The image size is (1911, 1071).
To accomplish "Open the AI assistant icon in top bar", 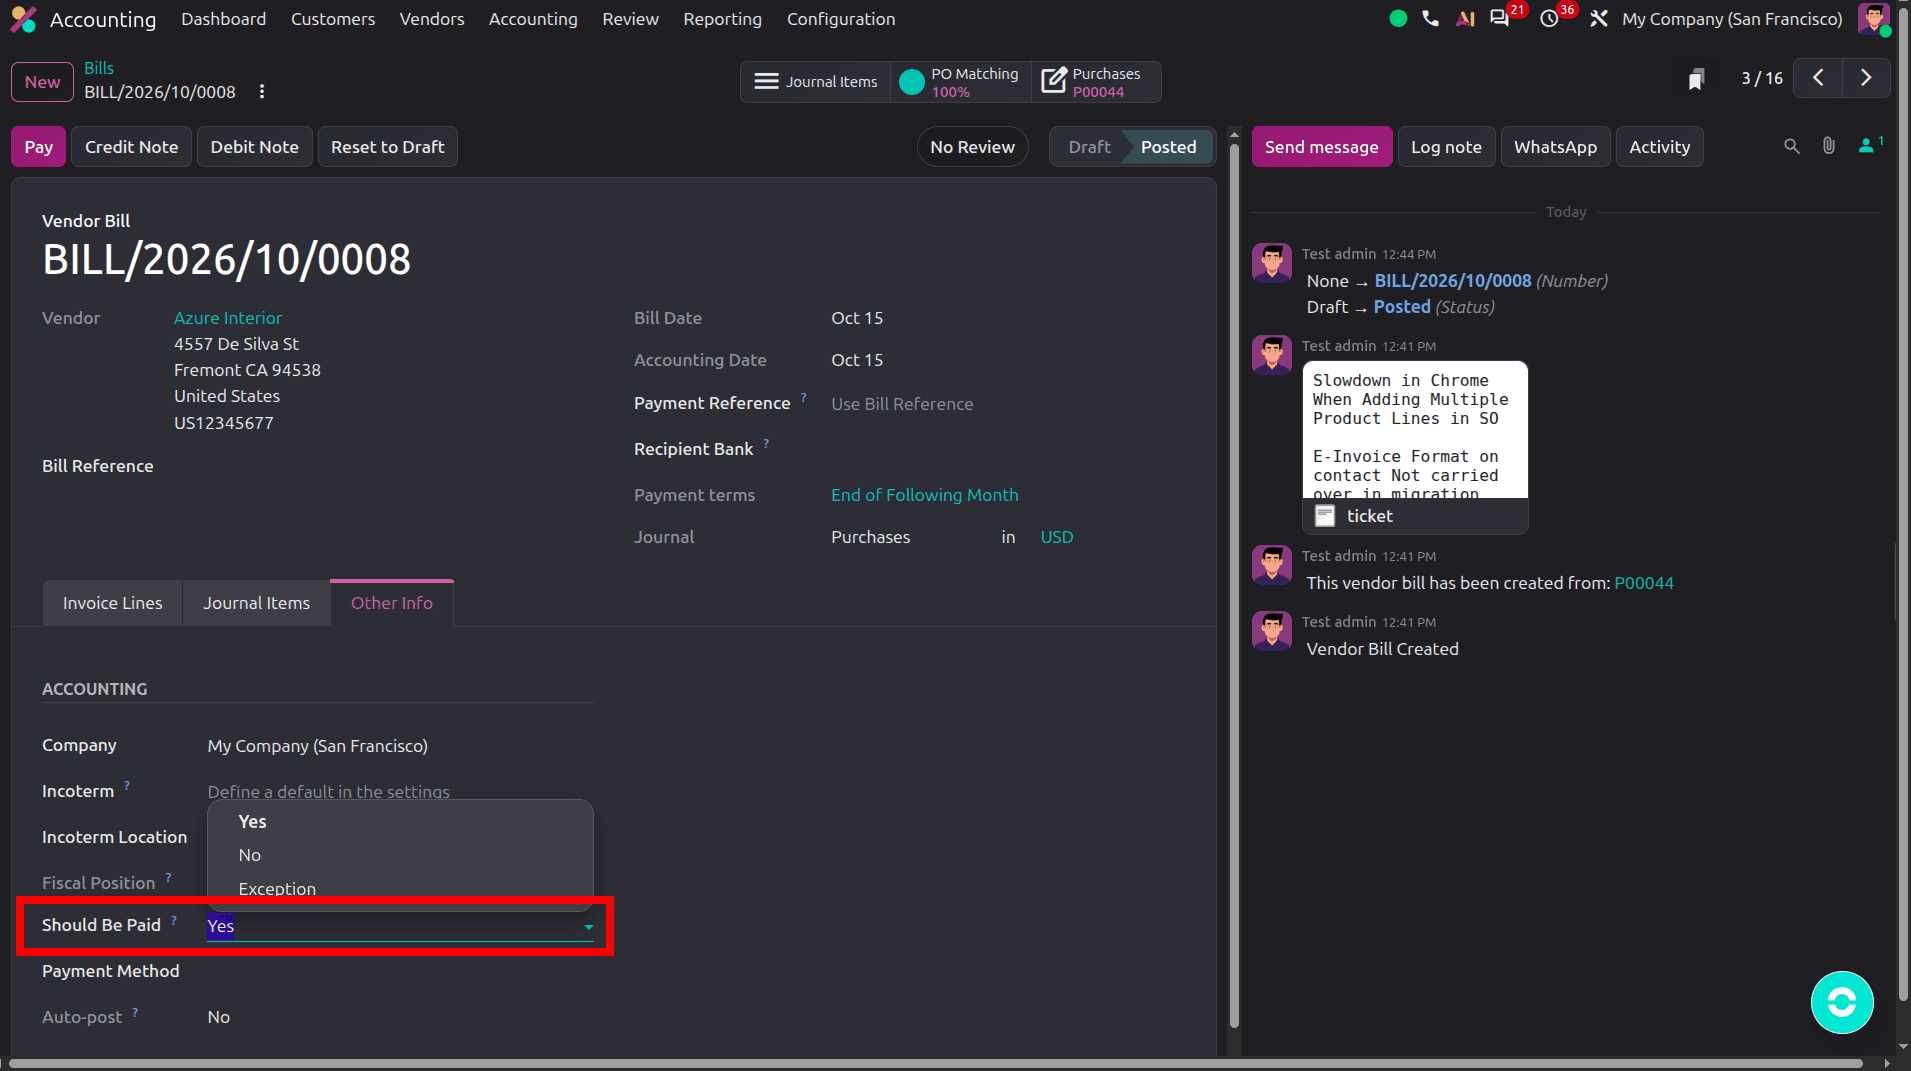I will pos(1465,18).
